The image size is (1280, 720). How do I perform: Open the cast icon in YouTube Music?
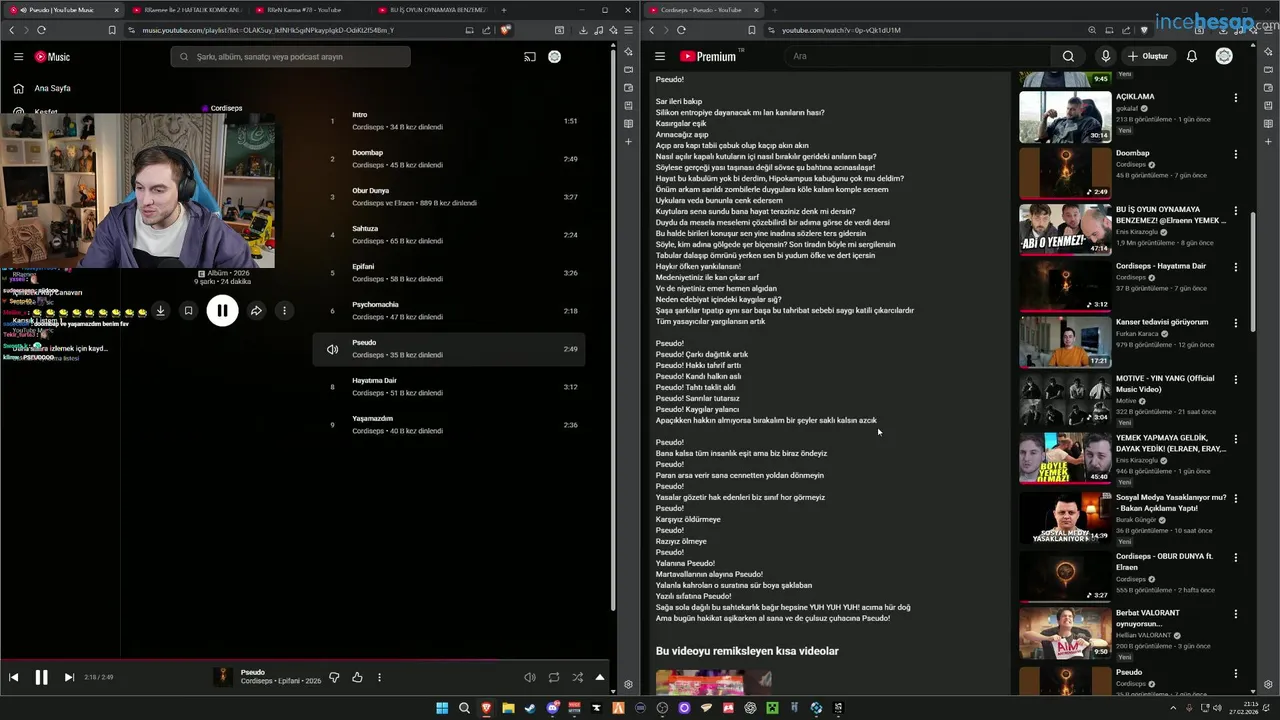pyautogui.click(x=530, y=57)
